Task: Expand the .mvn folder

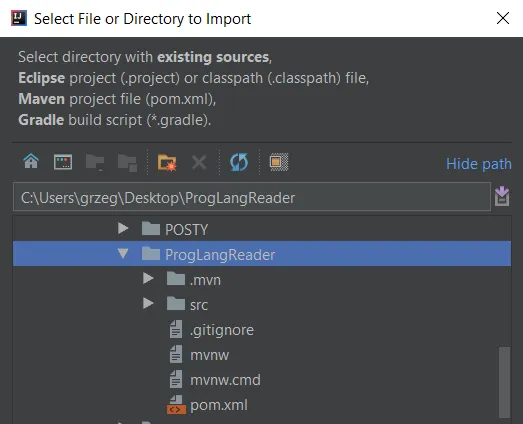Action: click(148, 278)
